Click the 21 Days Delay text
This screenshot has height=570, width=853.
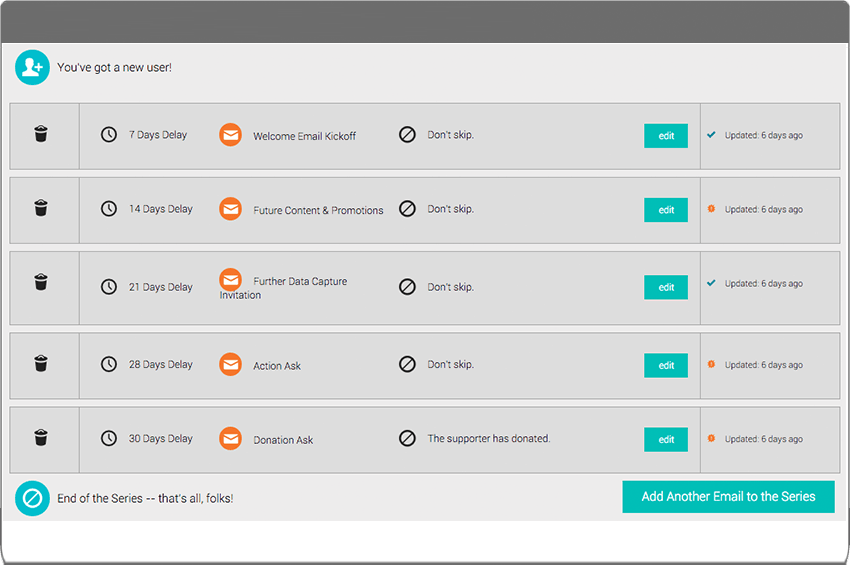160,287
